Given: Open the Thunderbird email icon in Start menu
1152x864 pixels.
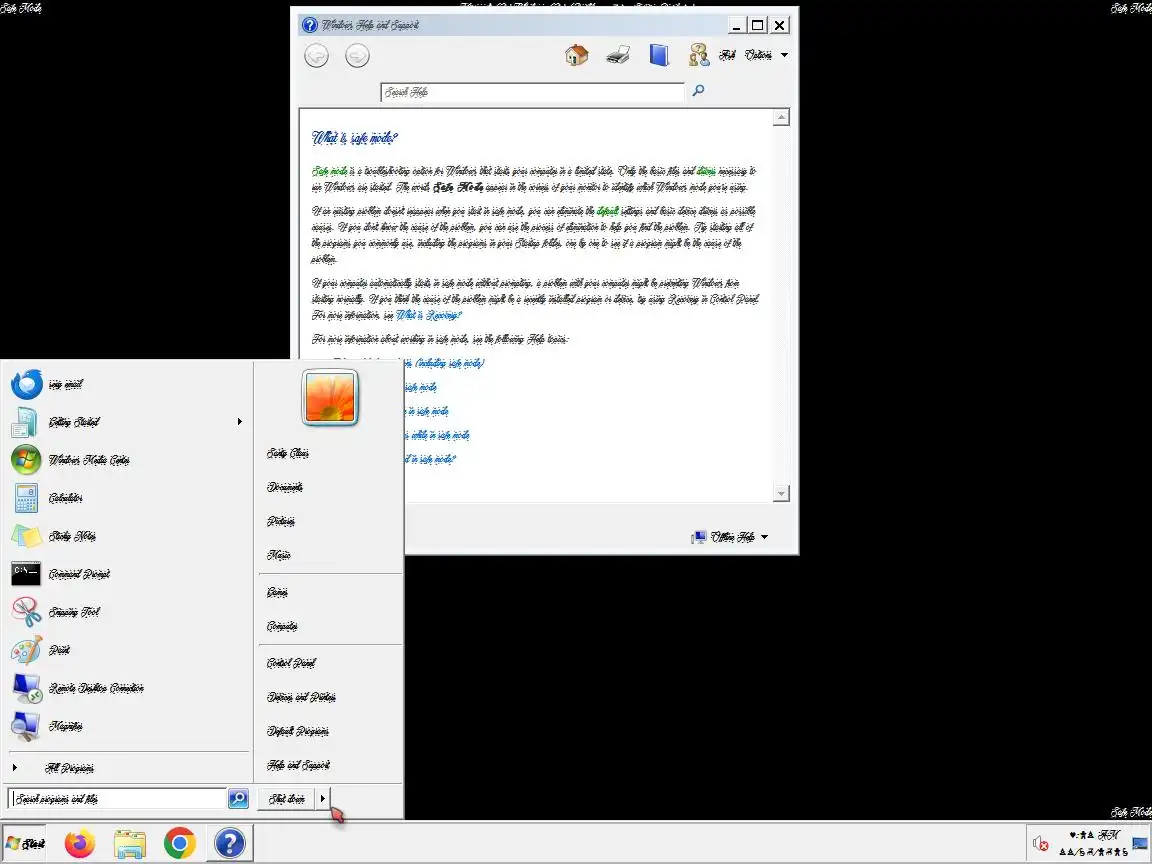Looking at the screenshot, I should (26, 384).
